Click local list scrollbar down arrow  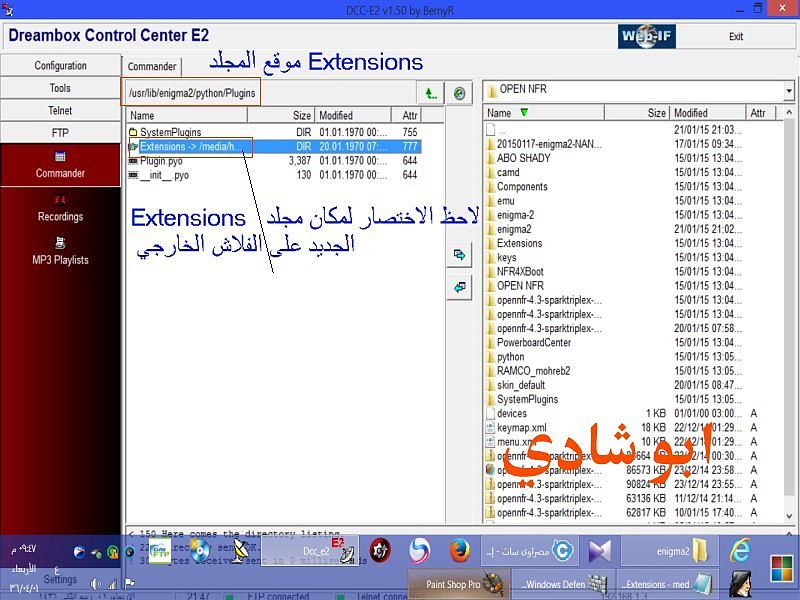tap(789, 516)
